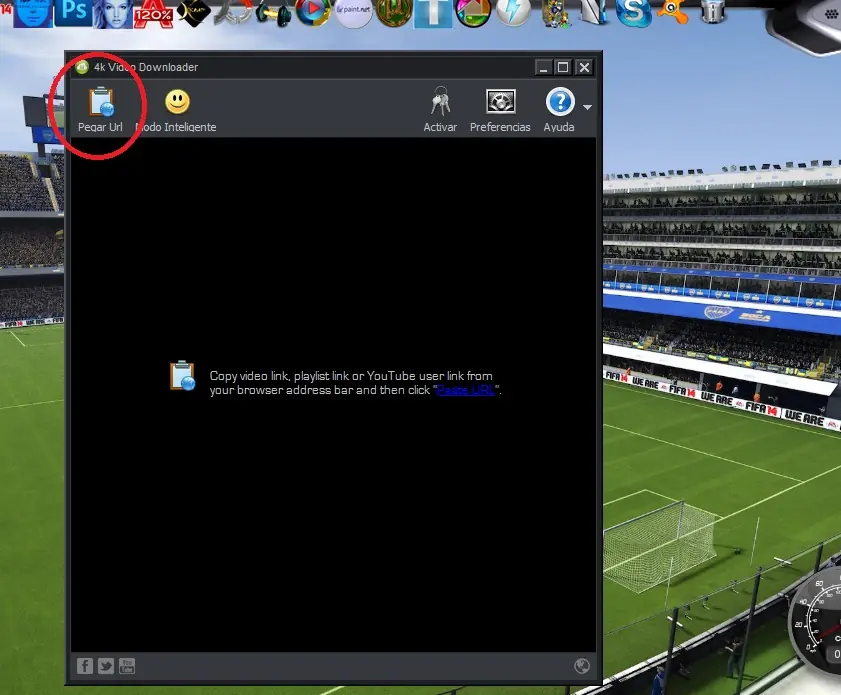Image resolution: width=841 pixels, height=695 pixels.
Task: Open the Facebook icon in footer
Action: pyautogui.click(x=85, y=666)
